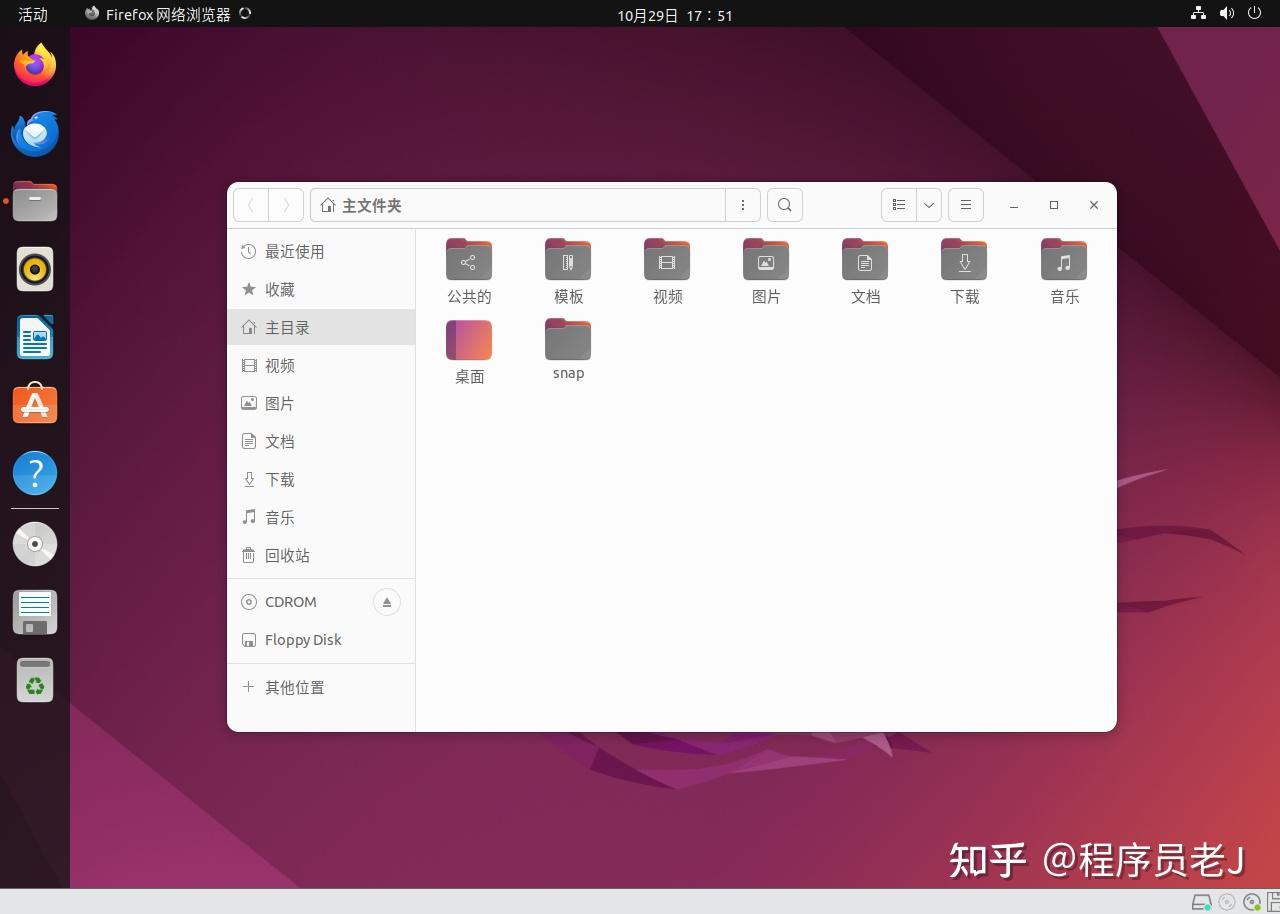The width and height of the screenshot is (1280, 914).
Task: Expand the path bar options with three-dot menu
Action: point(742,204)
